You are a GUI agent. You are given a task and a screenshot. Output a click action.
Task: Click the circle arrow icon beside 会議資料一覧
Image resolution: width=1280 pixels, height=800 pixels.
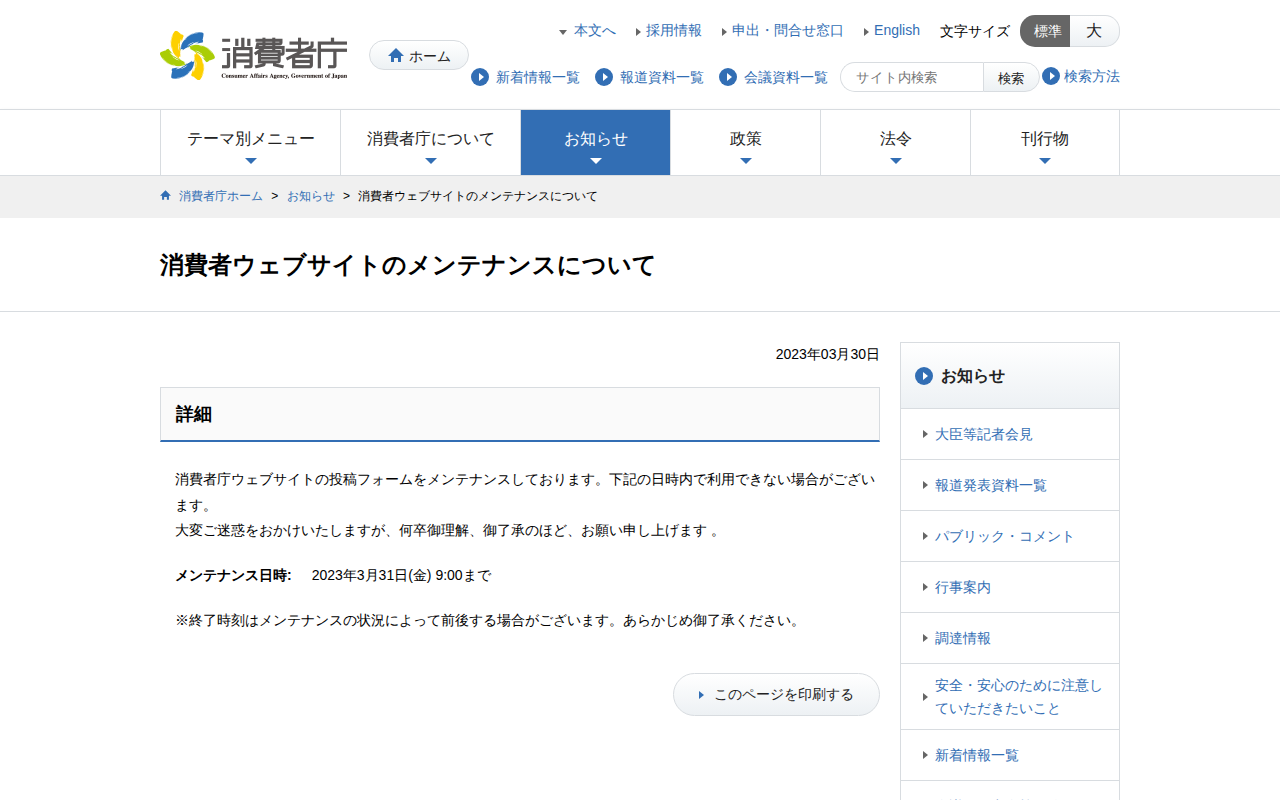point(728,77)
